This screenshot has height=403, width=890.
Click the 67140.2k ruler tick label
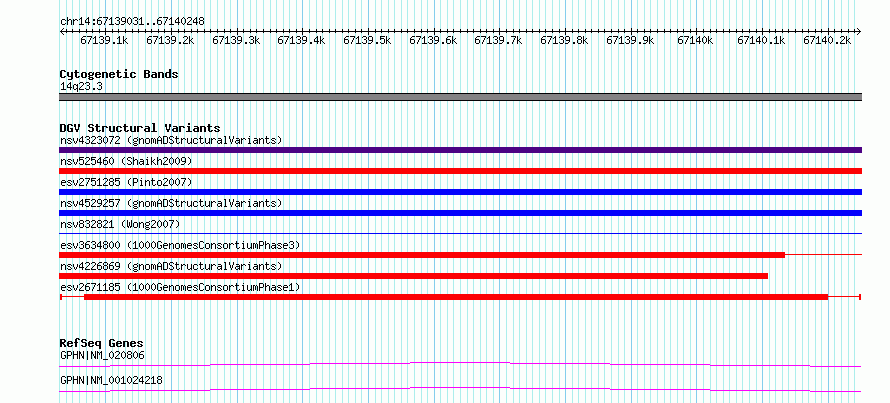[827, 40]
